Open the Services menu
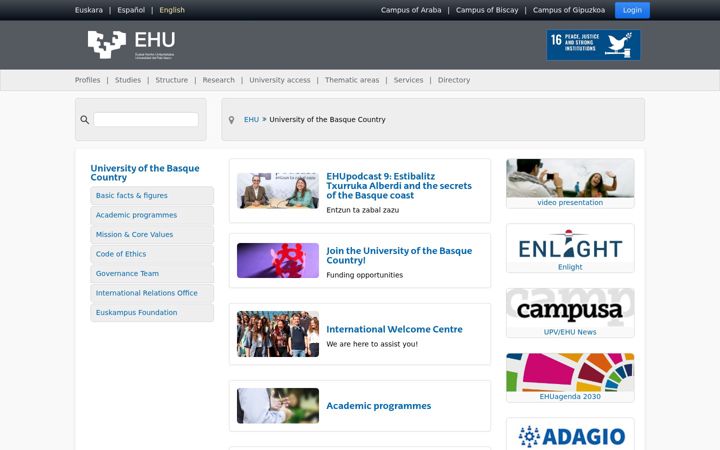Image resolution: width=720 pixels, height=450 pixels. pos(408,80)
